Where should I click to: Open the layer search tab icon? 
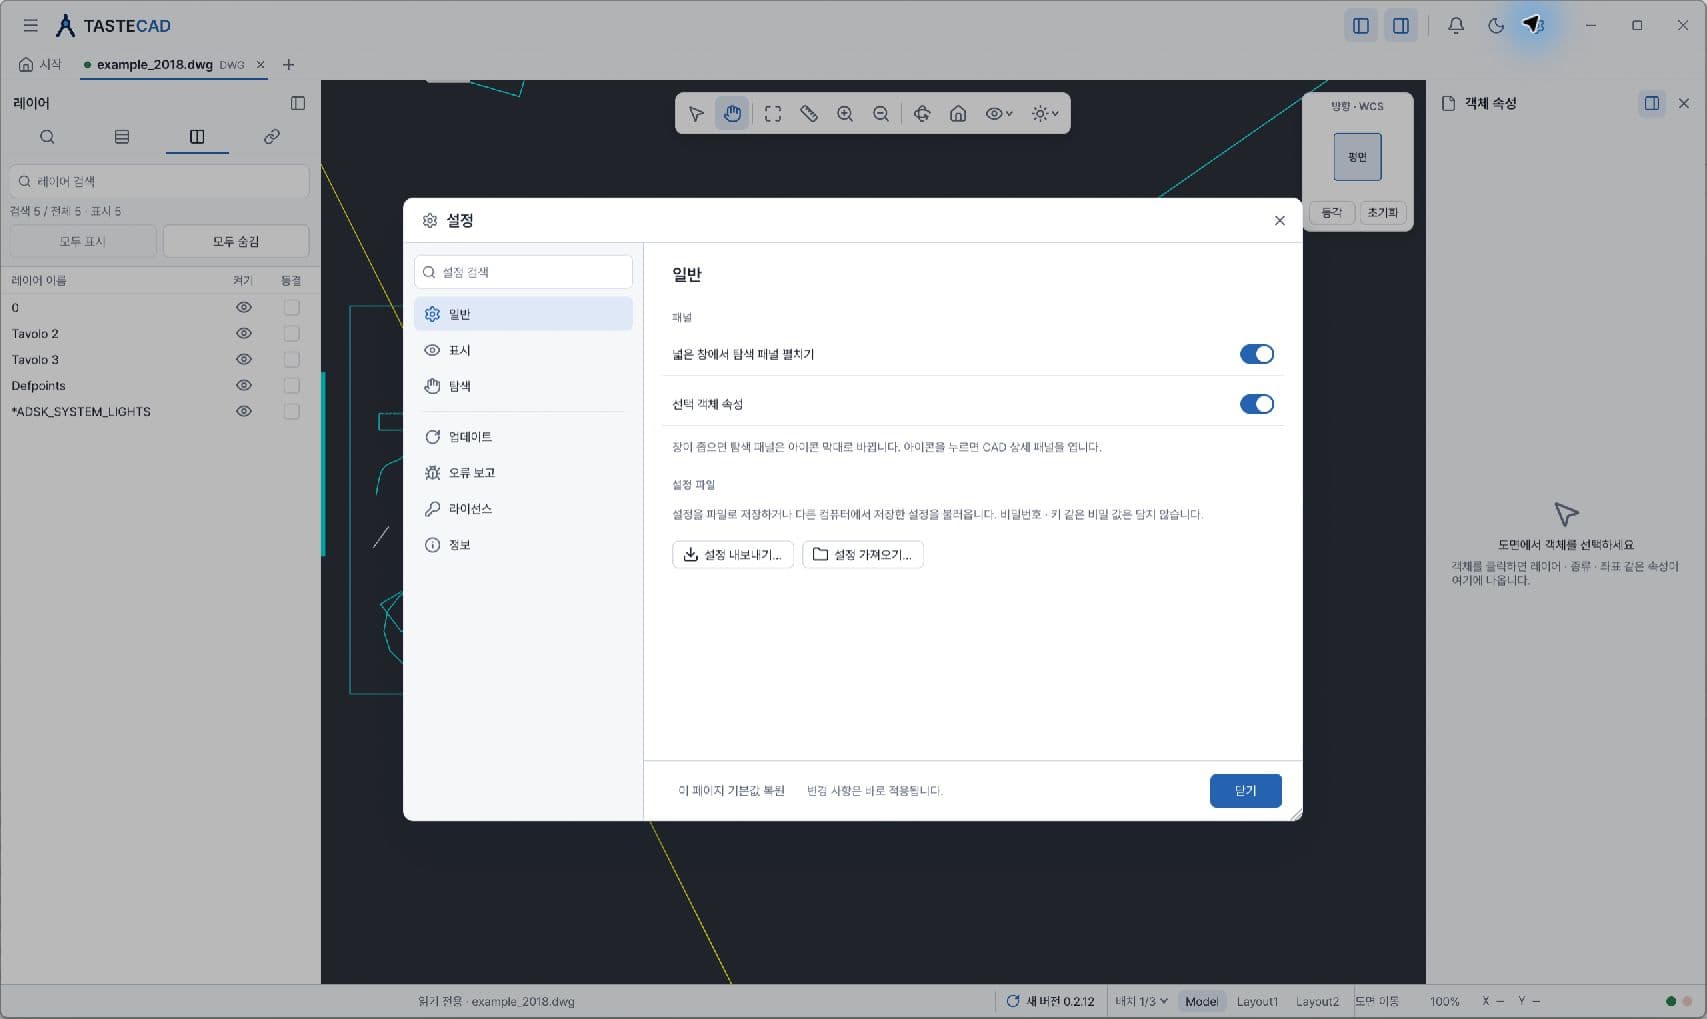[x=47, y=137]
